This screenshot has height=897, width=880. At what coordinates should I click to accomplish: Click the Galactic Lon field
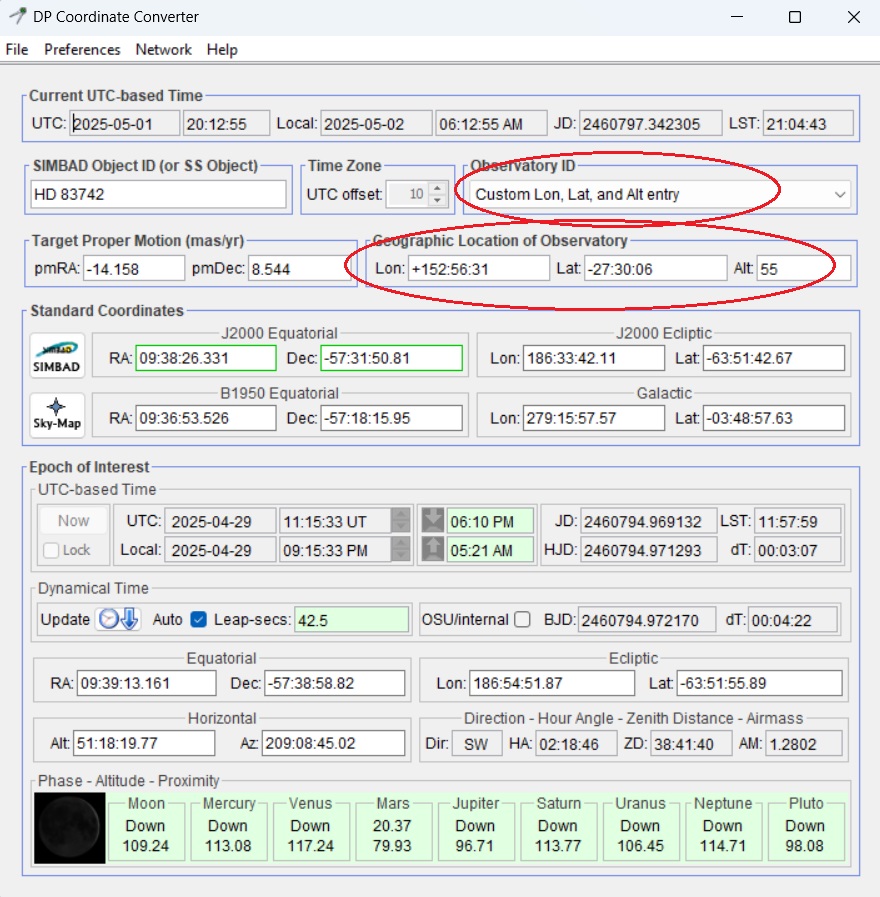coord(593,418)
